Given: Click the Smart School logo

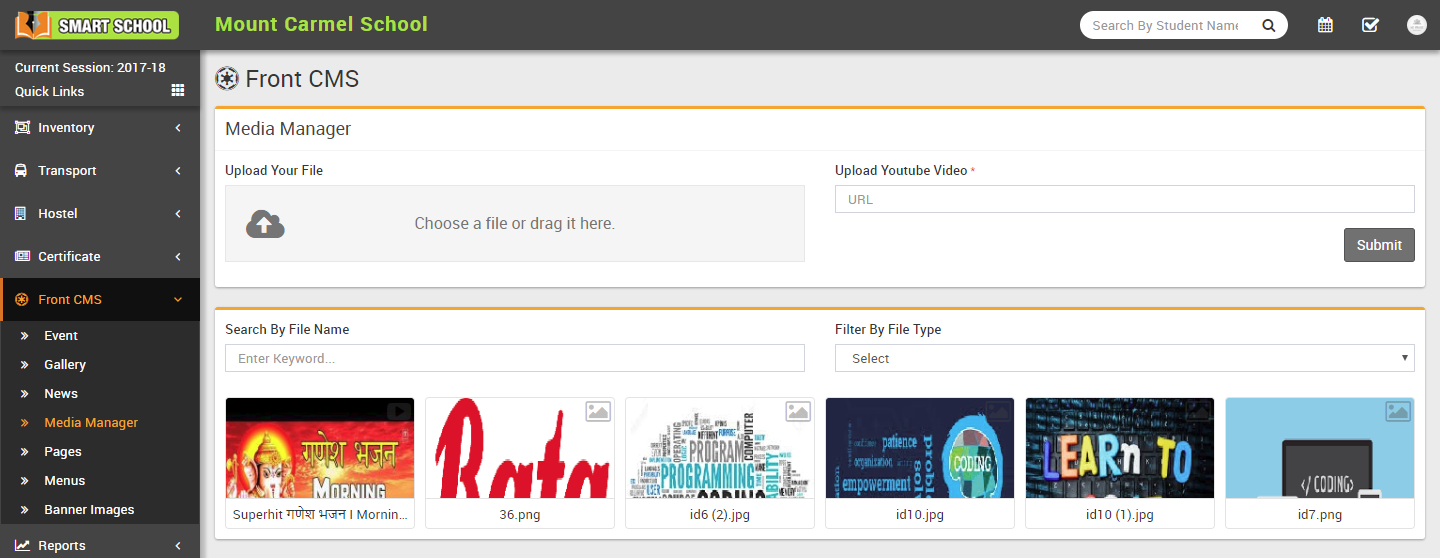Looking at the screenshot, I should click(x=97, y=25).
